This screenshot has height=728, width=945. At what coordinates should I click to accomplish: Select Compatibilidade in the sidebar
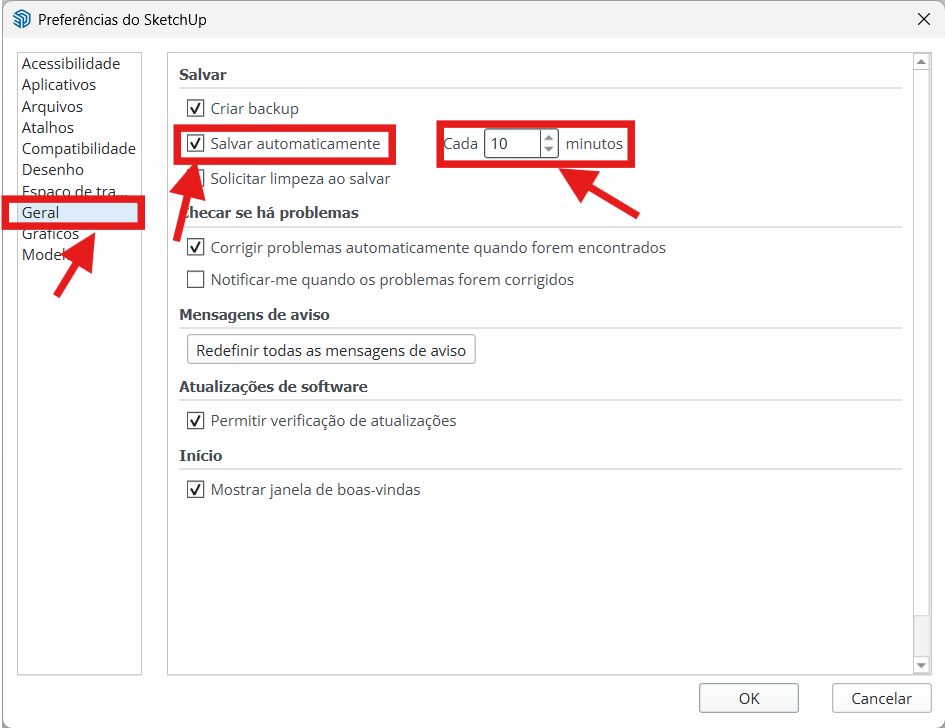(78, 148)
